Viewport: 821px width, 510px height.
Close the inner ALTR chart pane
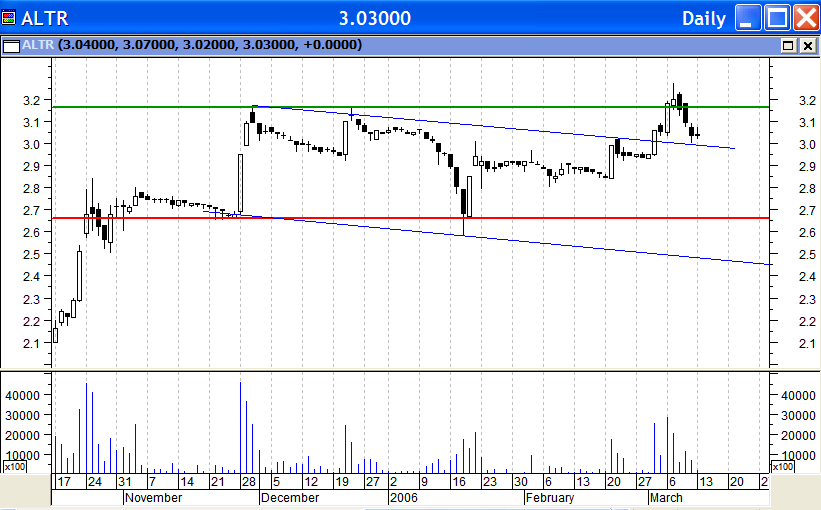[x=808, y=46]
